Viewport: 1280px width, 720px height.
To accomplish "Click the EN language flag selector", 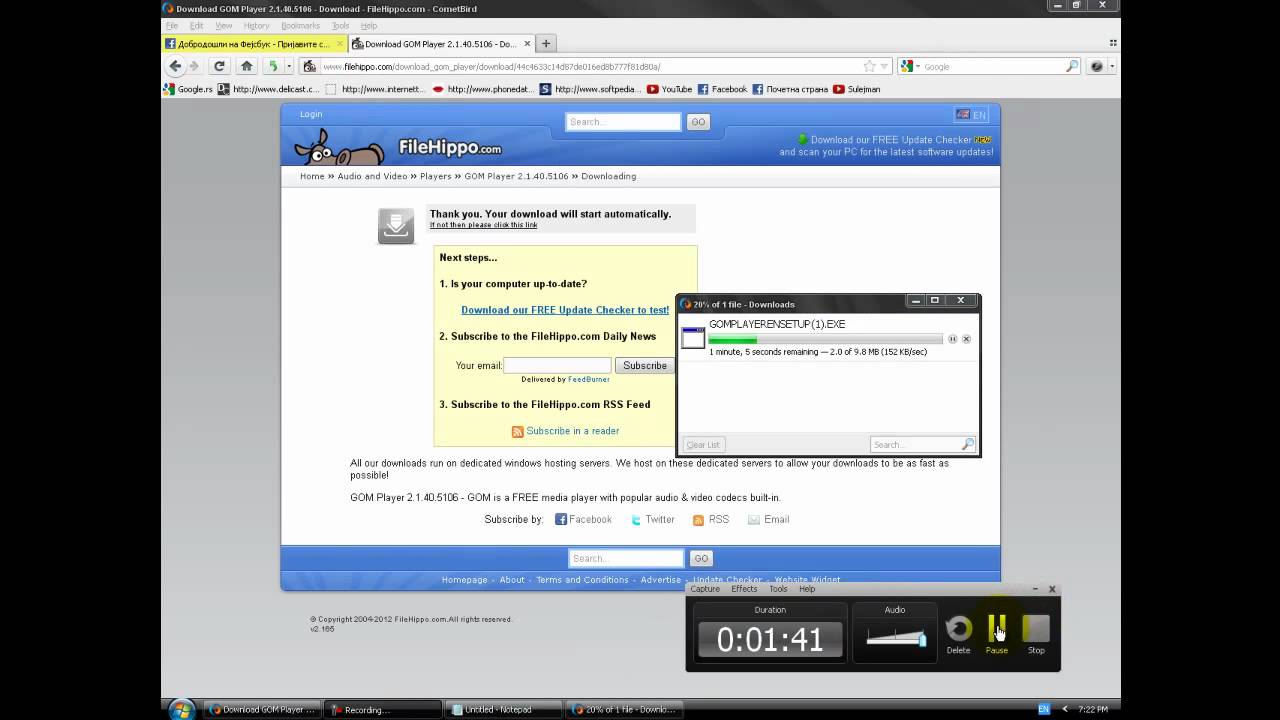I will pyautogui.click(x=971, y=115).
